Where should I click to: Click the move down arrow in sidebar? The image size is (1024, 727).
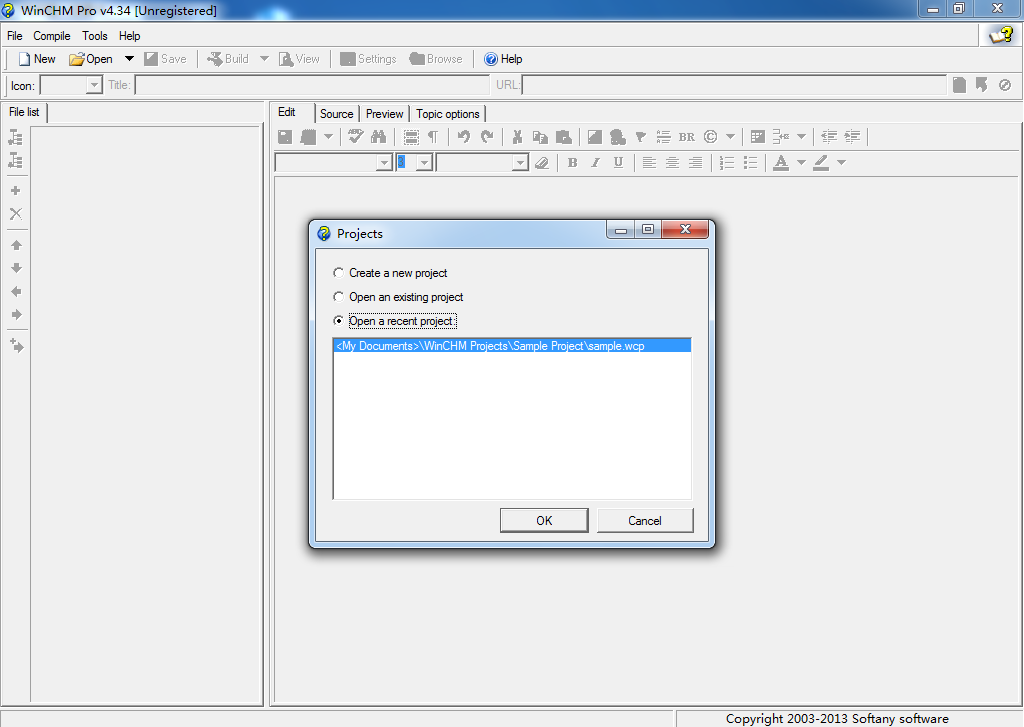pyautogui.click(x=16, y=268)
